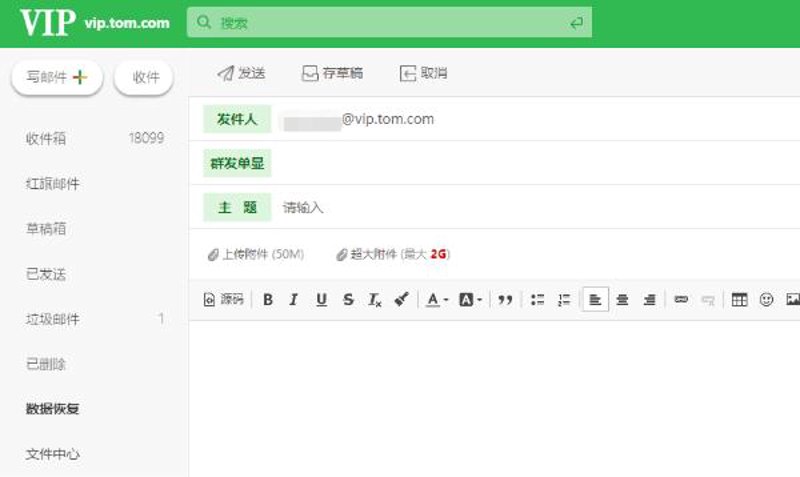This screenshot has width=800, height=477.
Task: Add oversized attachment 超大附件
Action: [x=393, y=254]
